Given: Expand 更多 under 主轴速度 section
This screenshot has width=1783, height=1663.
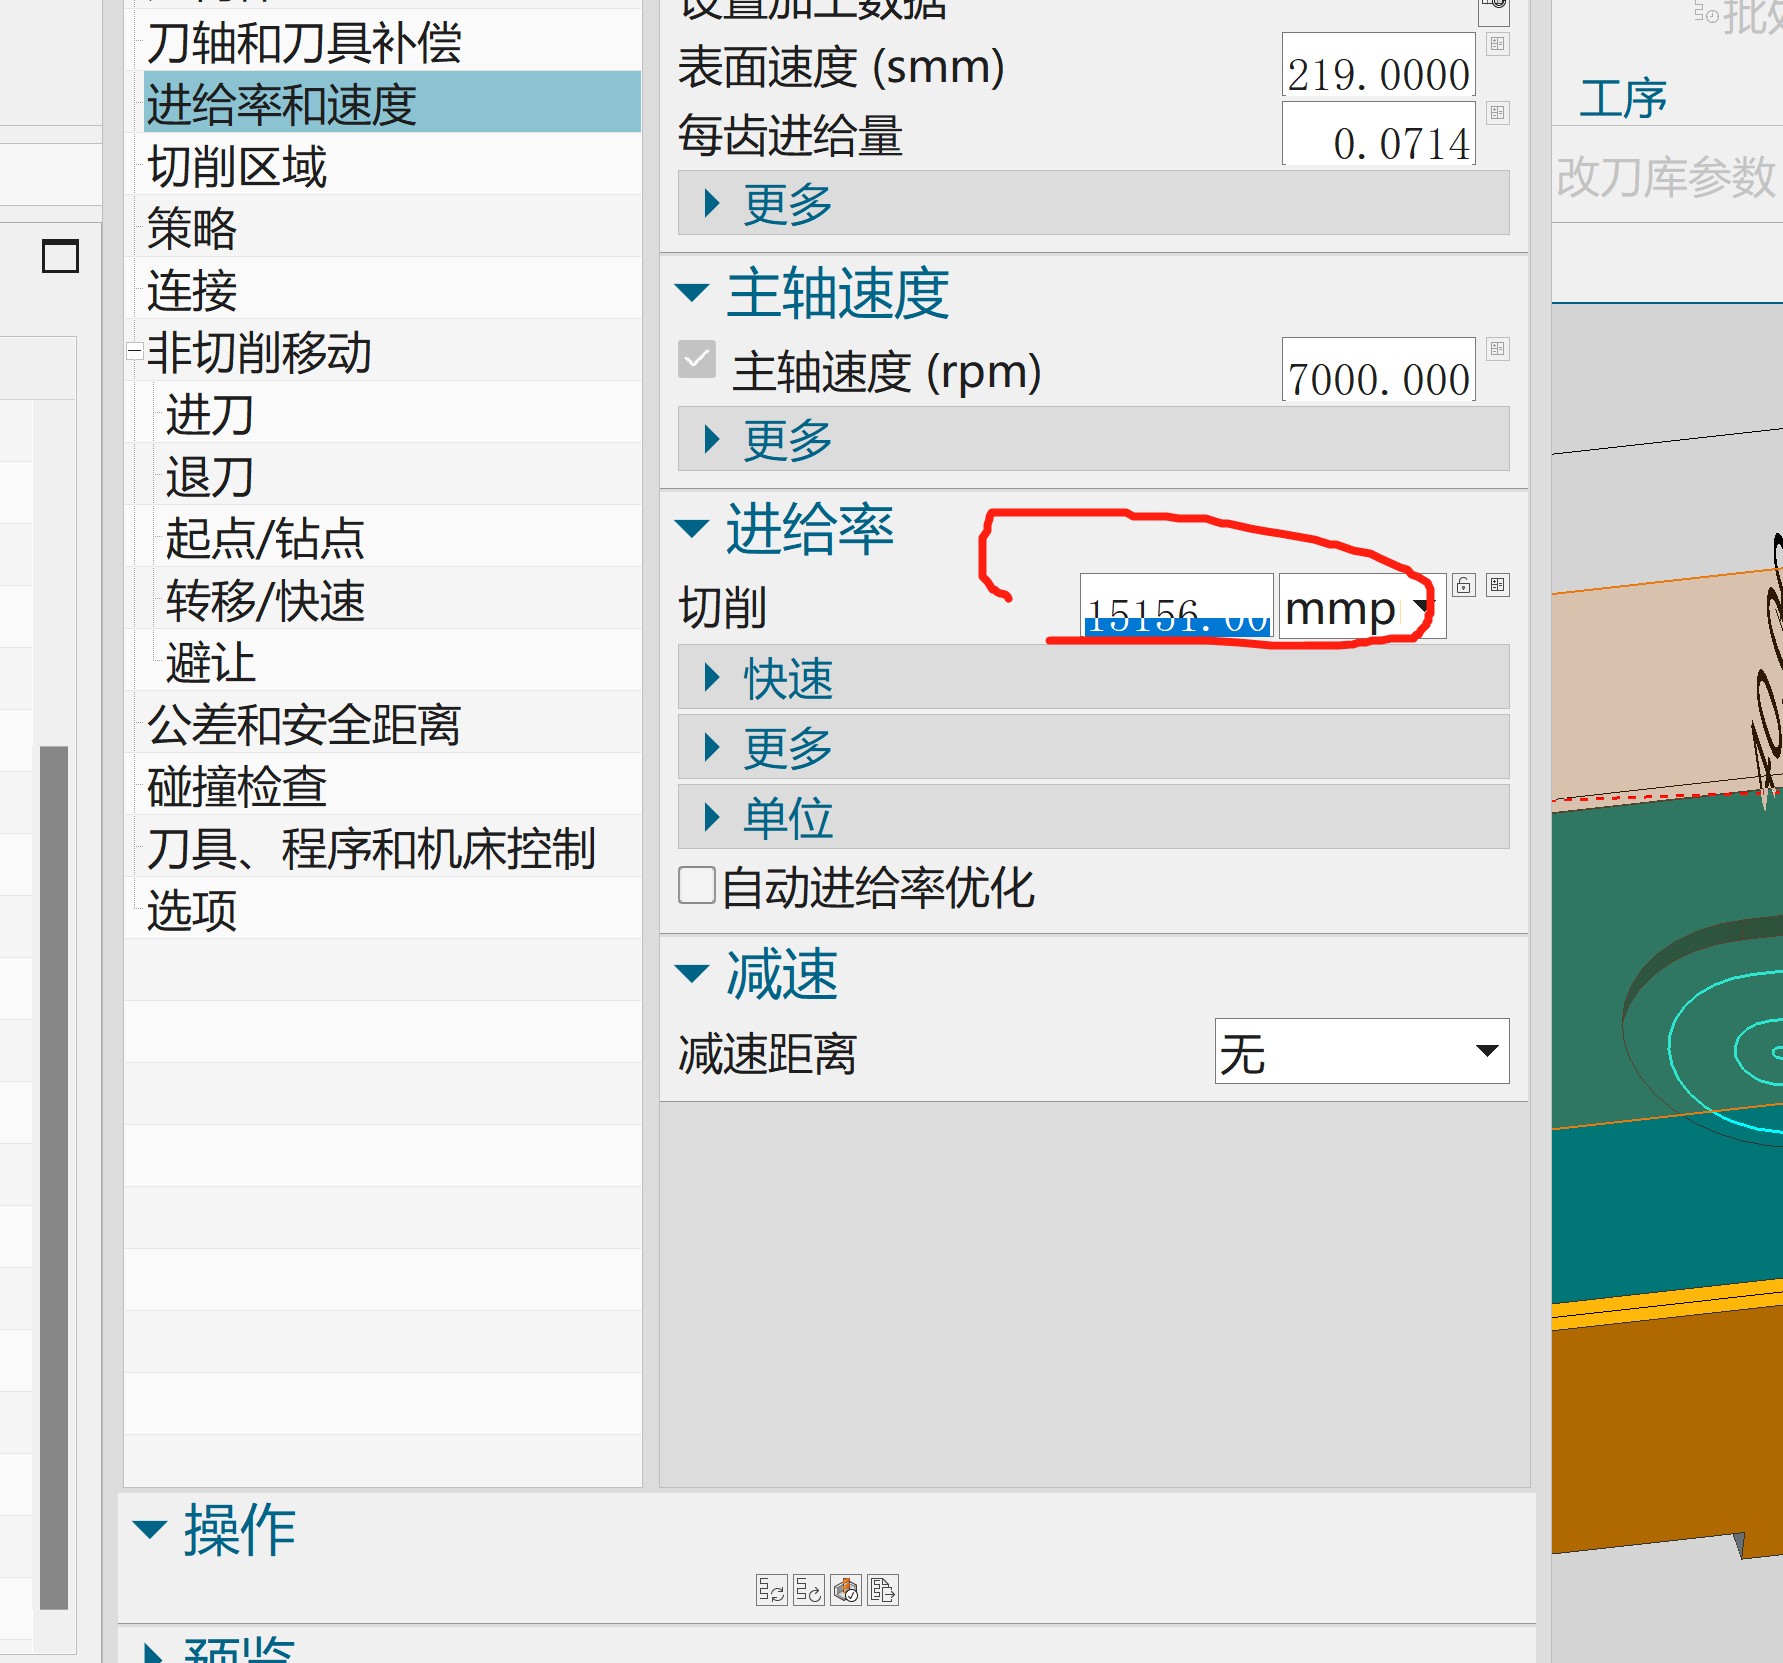Looking at the screenshot, I should tap(1093, 439).
